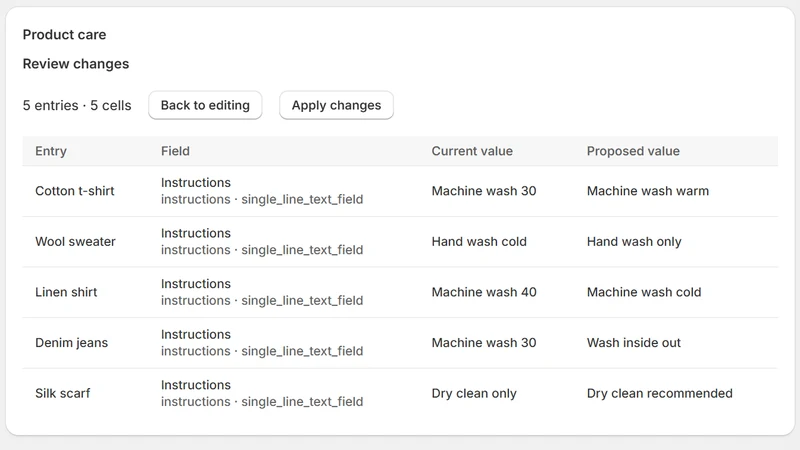800x450 pixels.
Task: Select the Silk scarf entry
Action: tap(62, 393)
